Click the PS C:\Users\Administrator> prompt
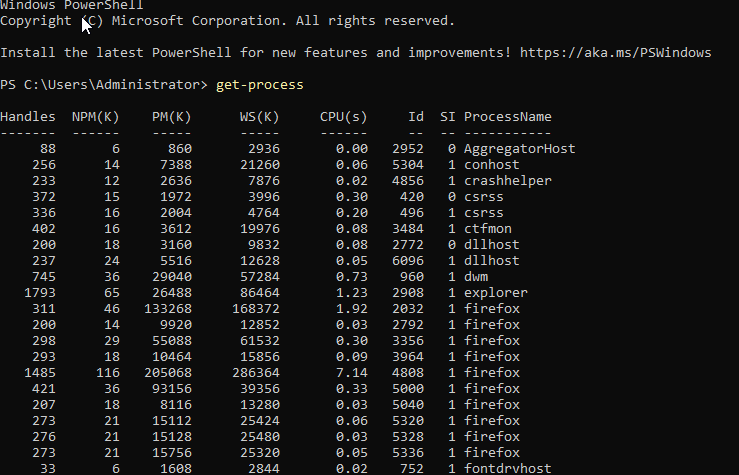 [x=104, y=85]
